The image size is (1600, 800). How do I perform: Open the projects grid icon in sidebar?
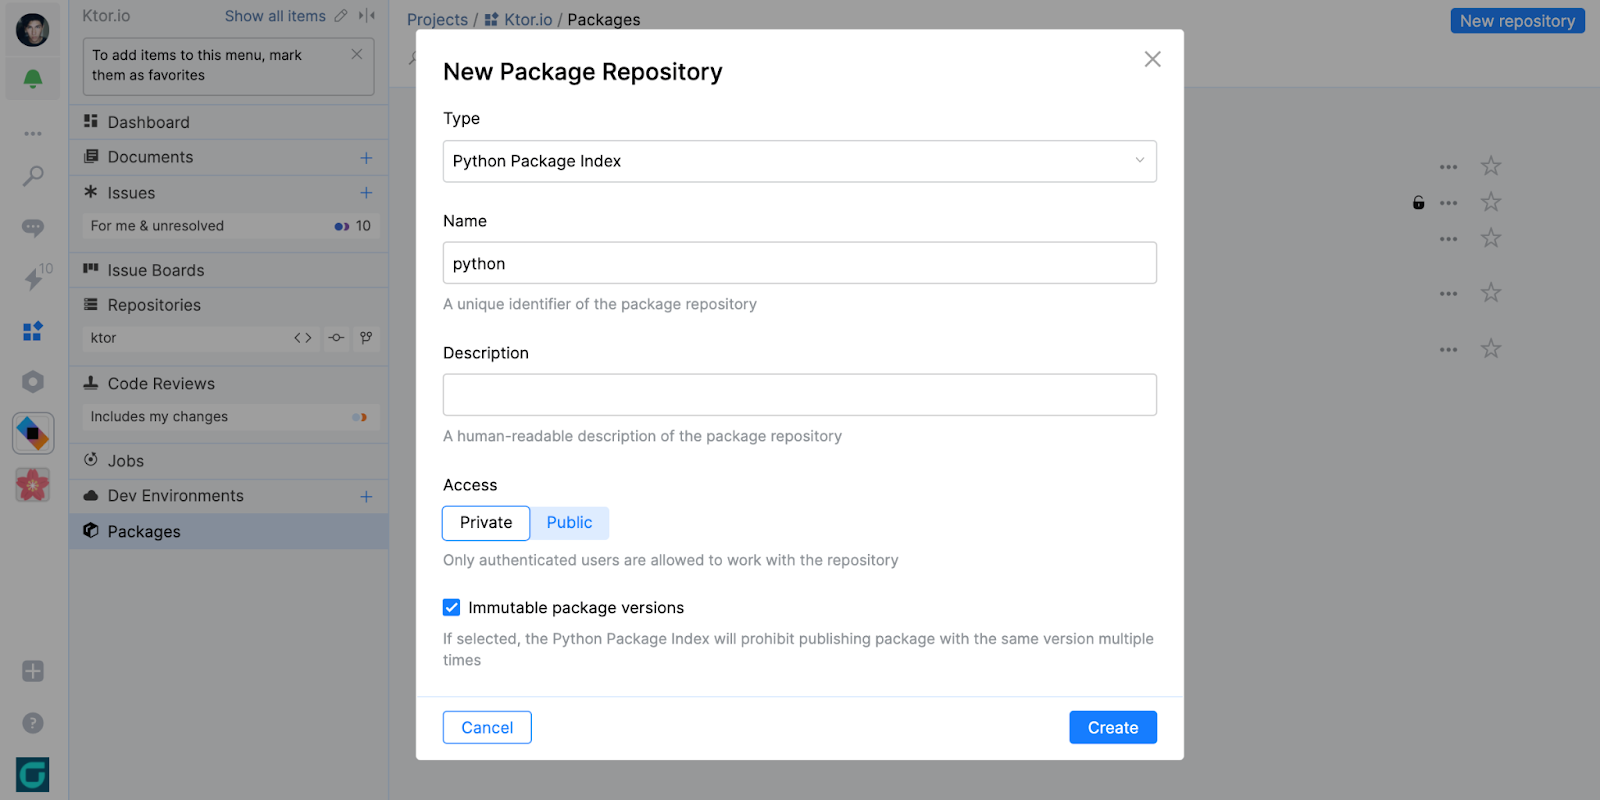(x=33, y=331)
